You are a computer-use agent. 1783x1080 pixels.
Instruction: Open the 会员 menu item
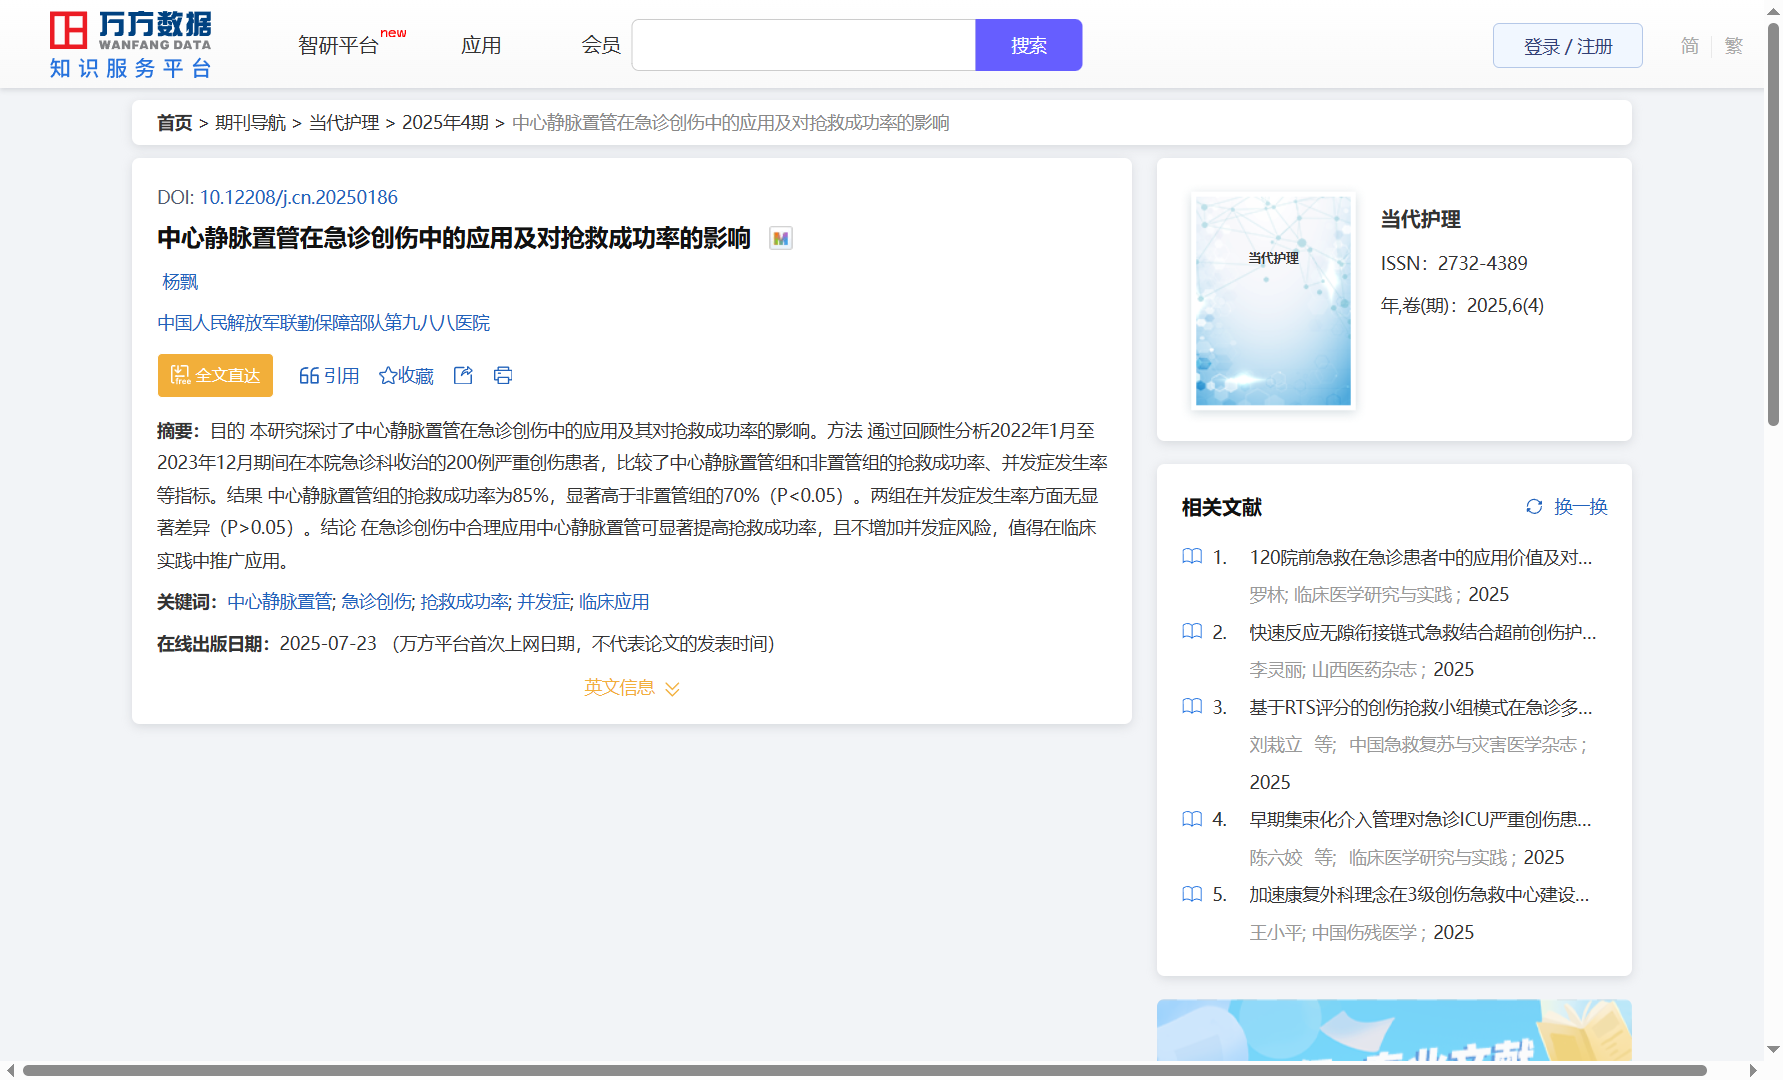(601, 46)
